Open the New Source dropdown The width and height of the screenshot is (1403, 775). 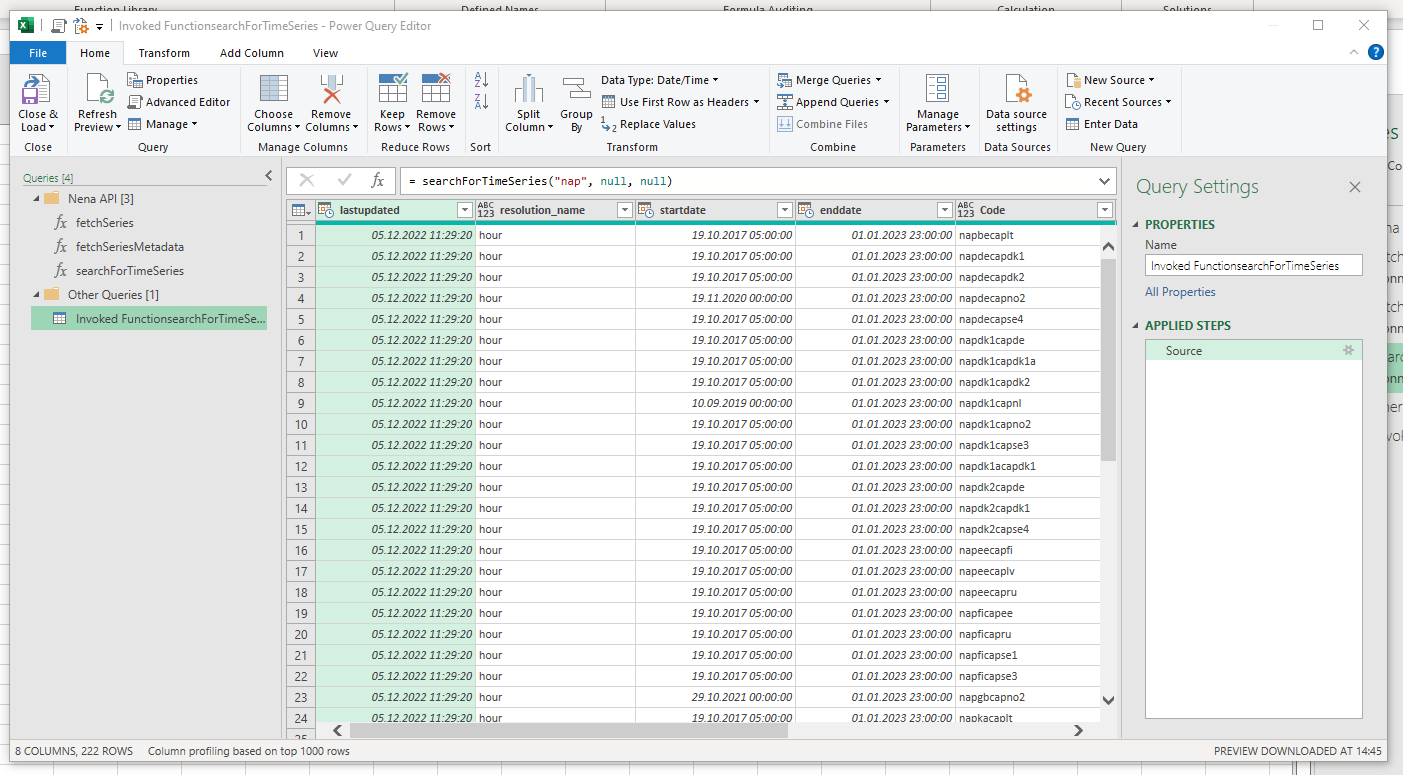[1110, 80]
